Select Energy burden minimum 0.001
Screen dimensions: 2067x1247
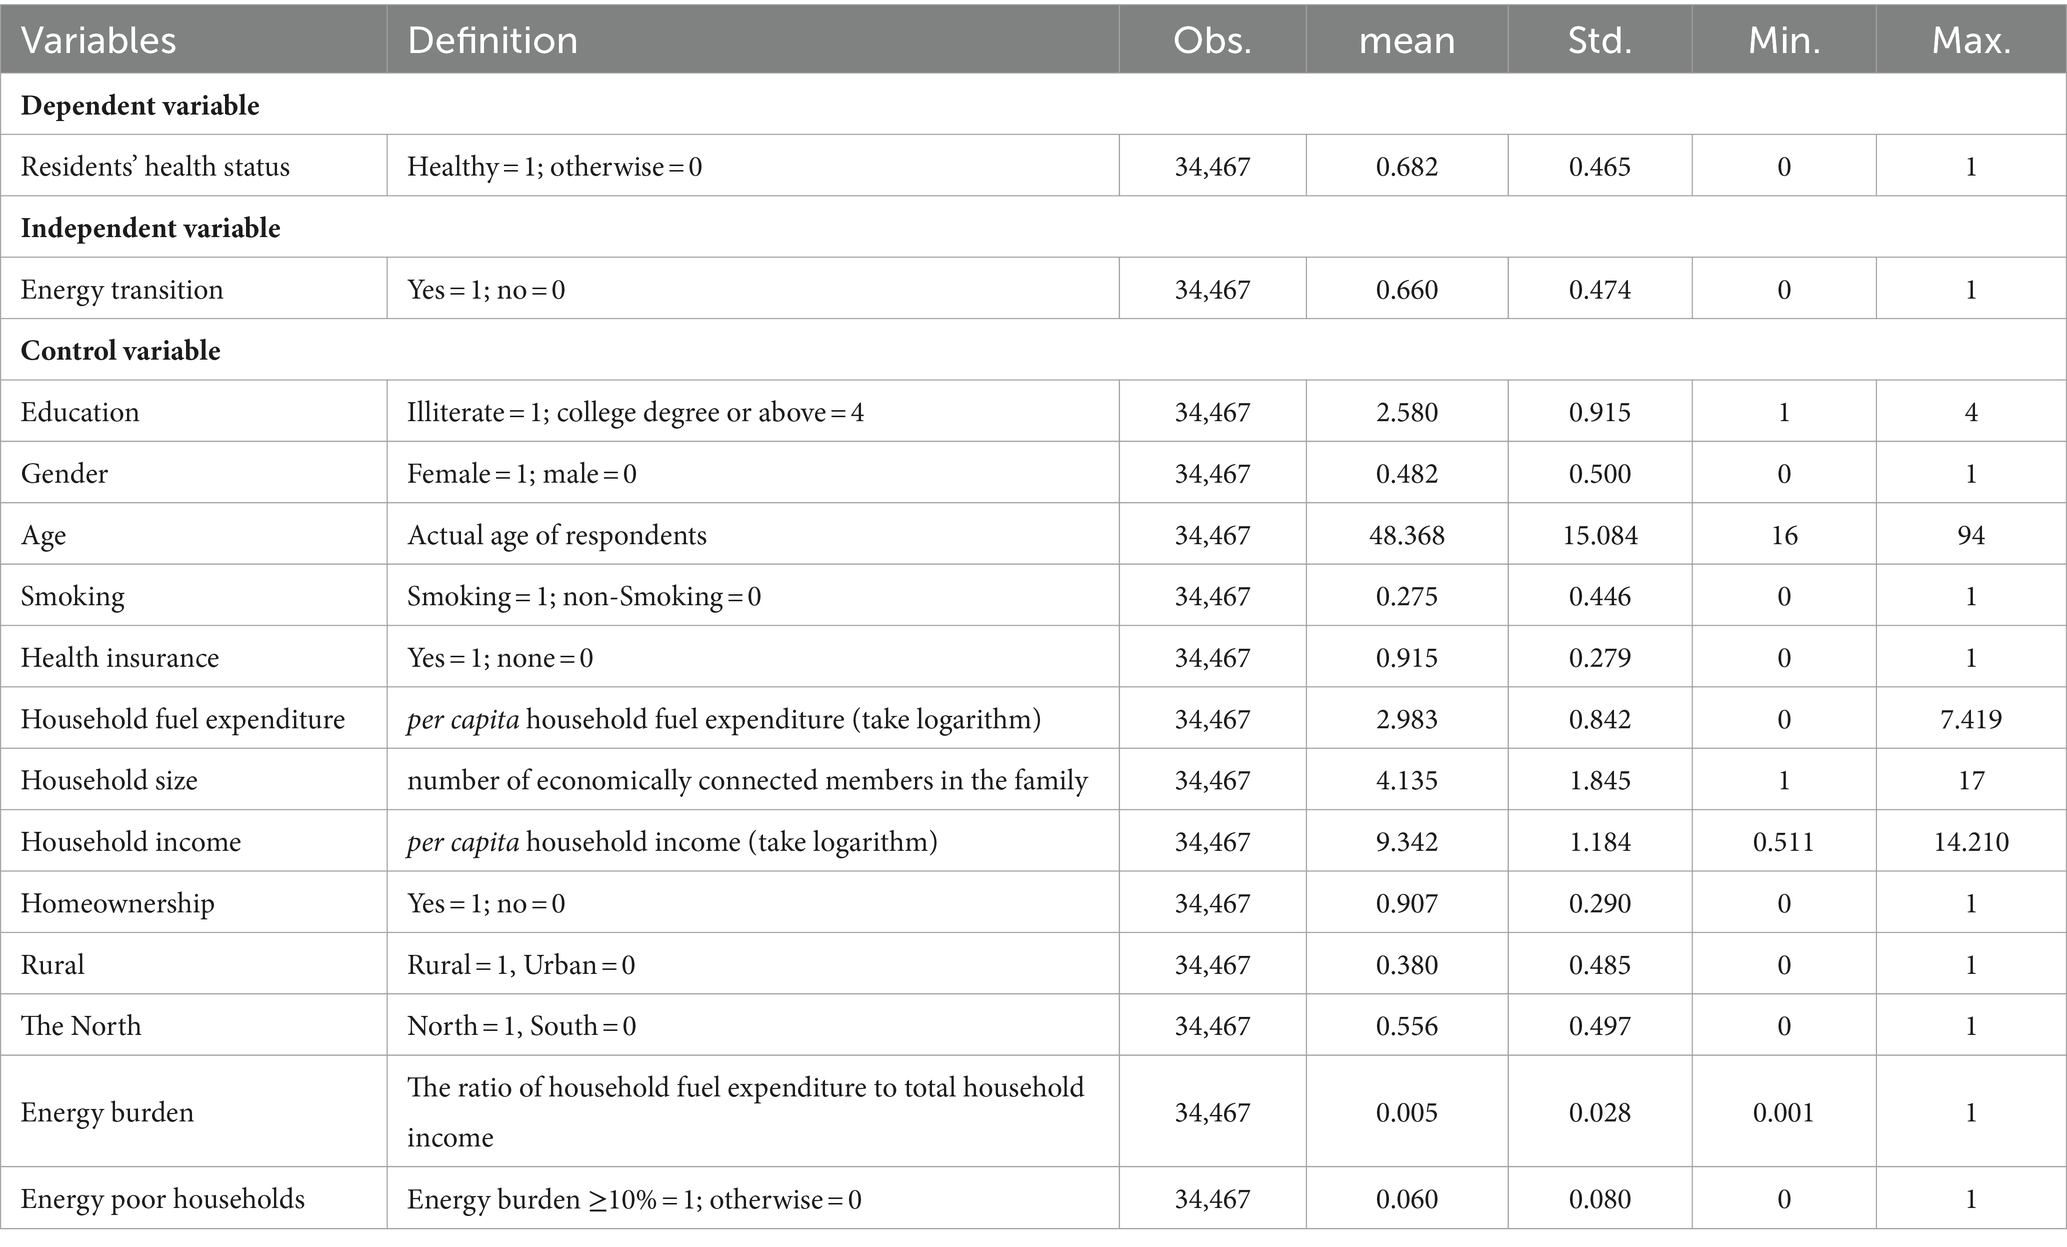click(x=1784, y=1112)
